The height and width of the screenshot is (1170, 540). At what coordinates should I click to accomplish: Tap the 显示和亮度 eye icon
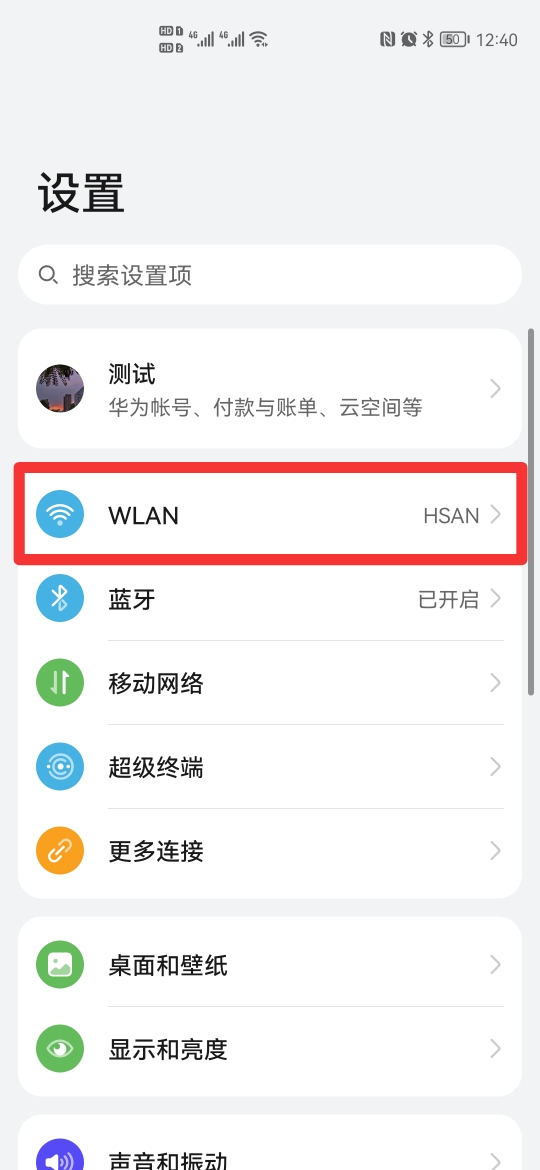pos(60,1049)
